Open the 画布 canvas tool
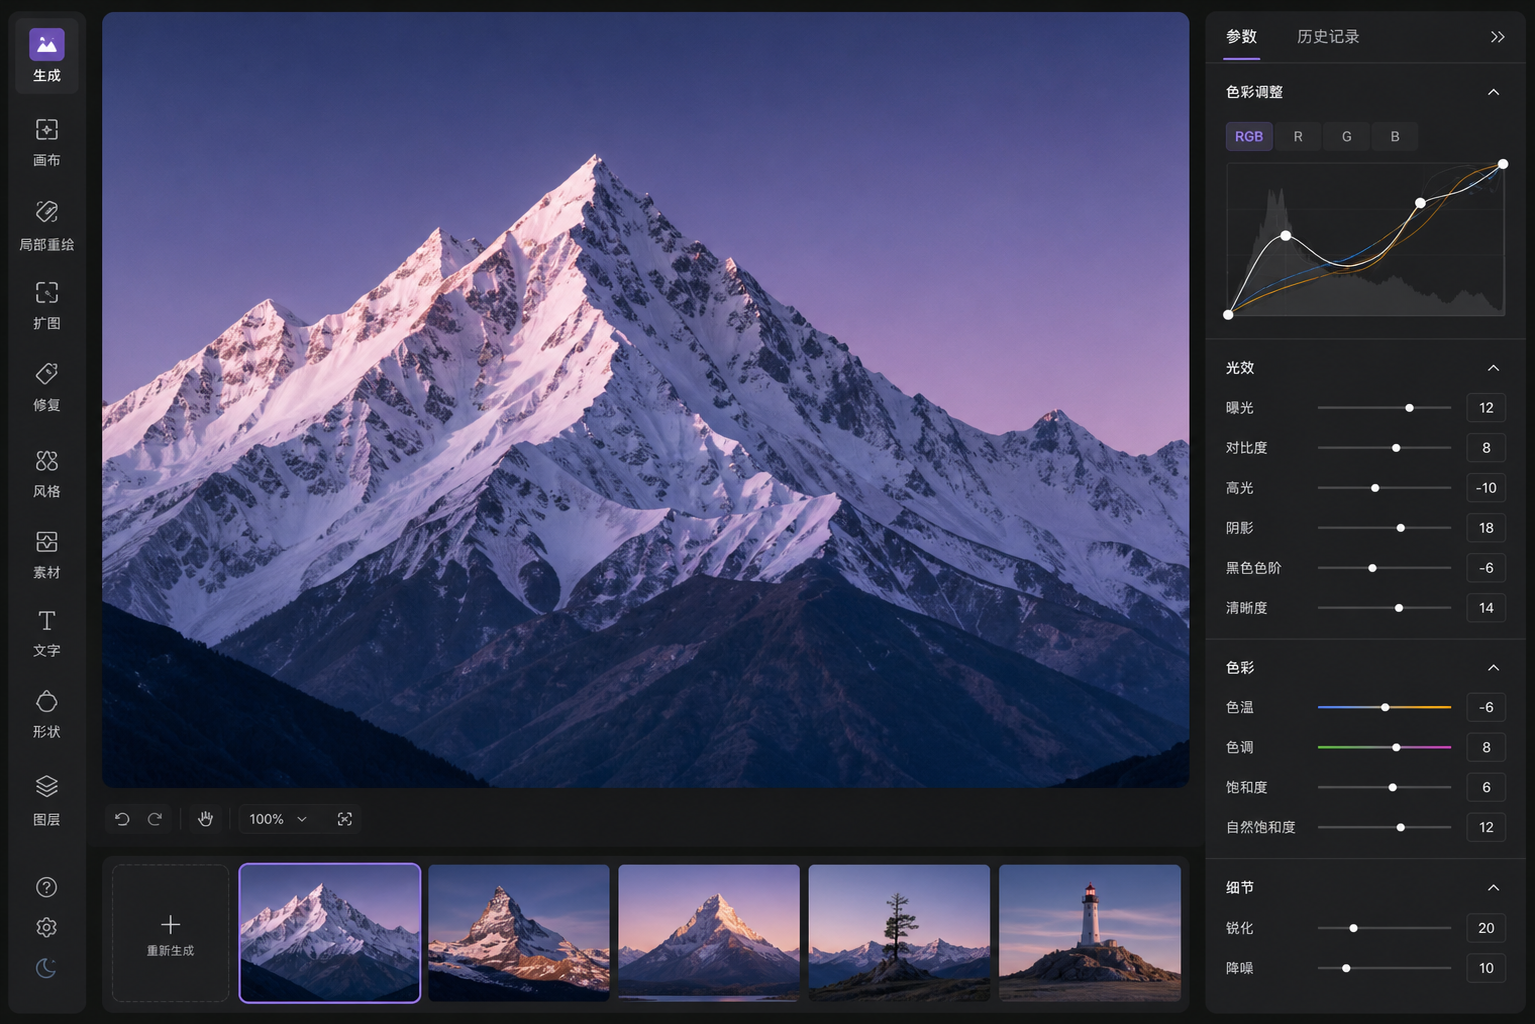The width and height of the screenshot is (1535, 1024). pyautogui.click(x=47, y=142)
